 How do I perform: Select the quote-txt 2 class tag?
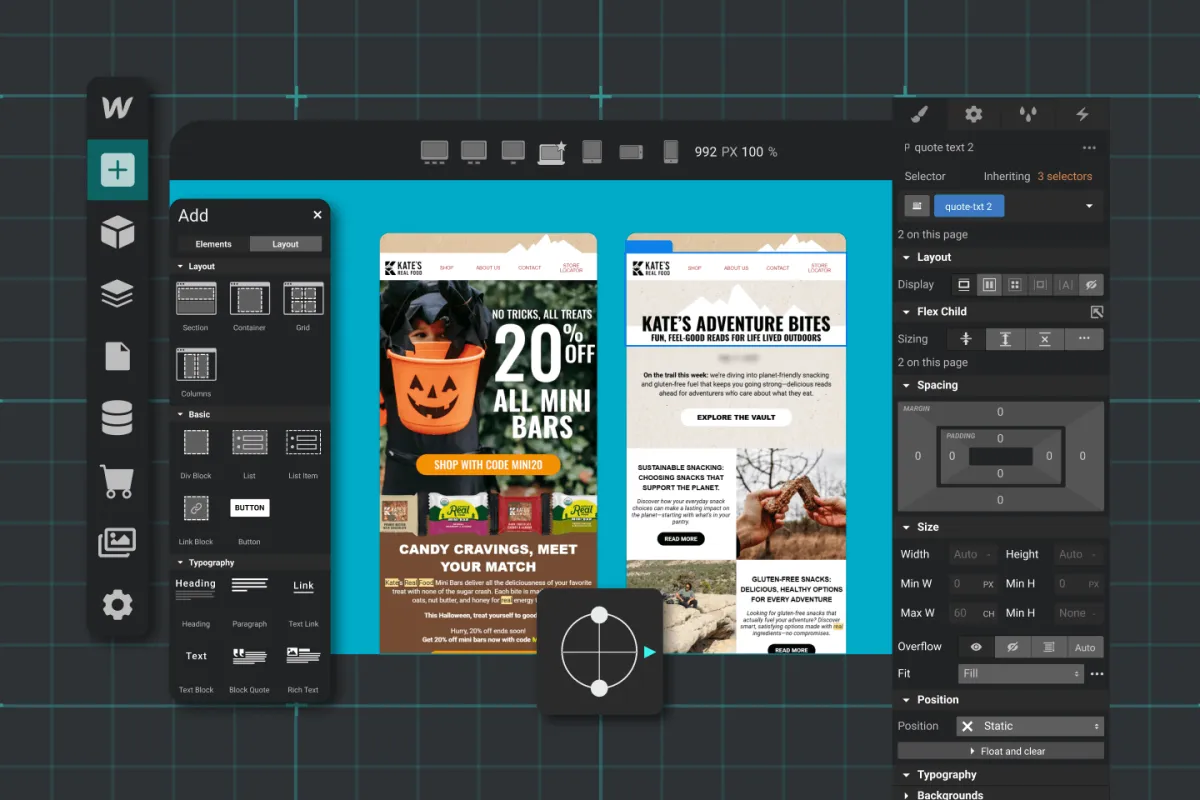pyautogui.click(x=969, y=206)
